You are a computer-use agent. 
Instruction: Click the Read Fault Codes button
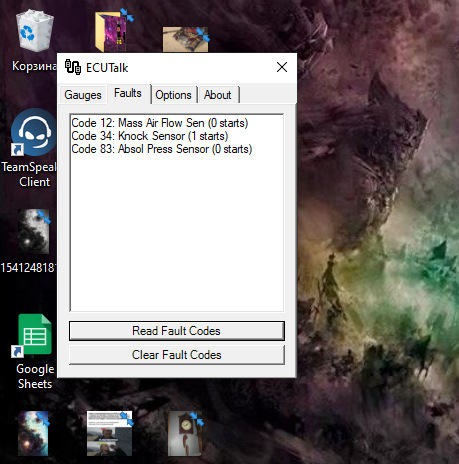[177, 331]
